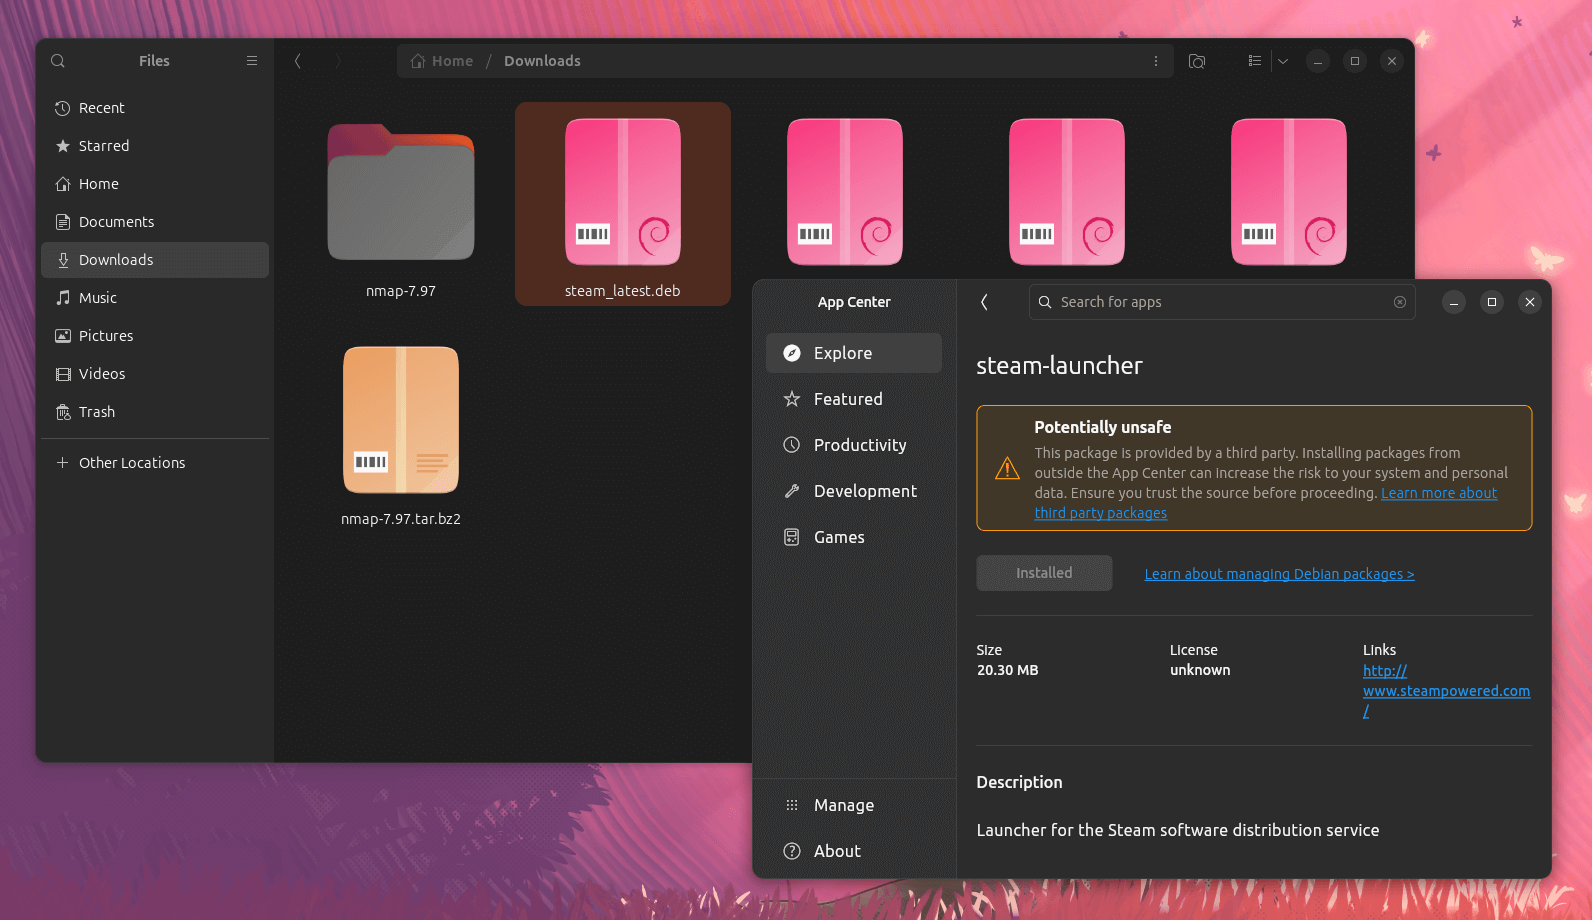The width and height of the screenshot is (1592, 920).
Task: Click the Potentially unsafe warning triangle icon
Action: 1007,468
